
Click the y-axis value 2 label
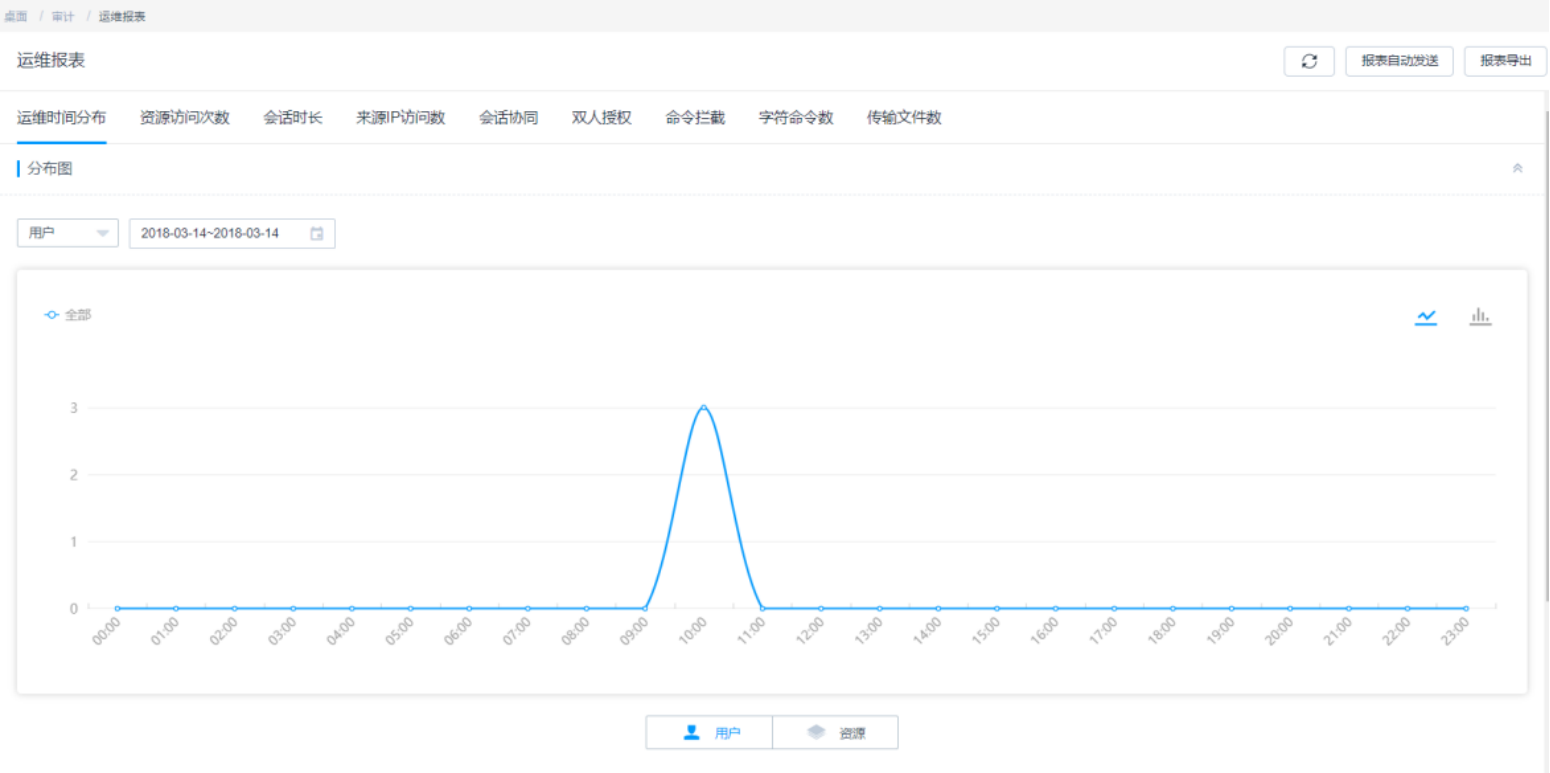coord(74,475)
